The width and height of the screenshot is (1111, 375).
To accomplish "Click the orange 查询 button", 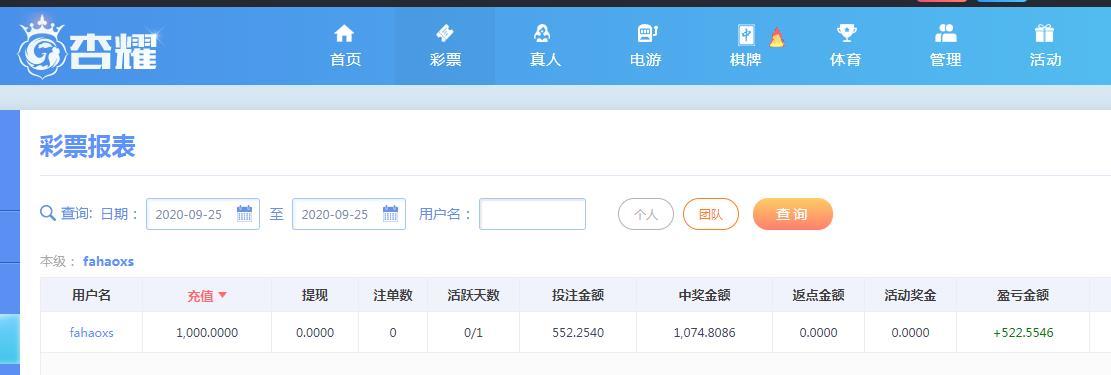I will (x=792, y=214).
